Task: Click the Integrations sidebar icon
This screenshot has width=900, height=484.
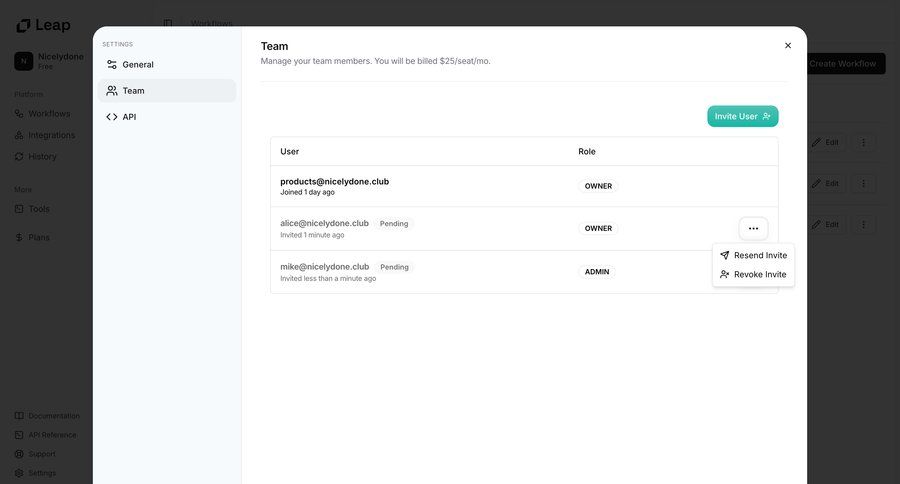Action: (19, 135)
